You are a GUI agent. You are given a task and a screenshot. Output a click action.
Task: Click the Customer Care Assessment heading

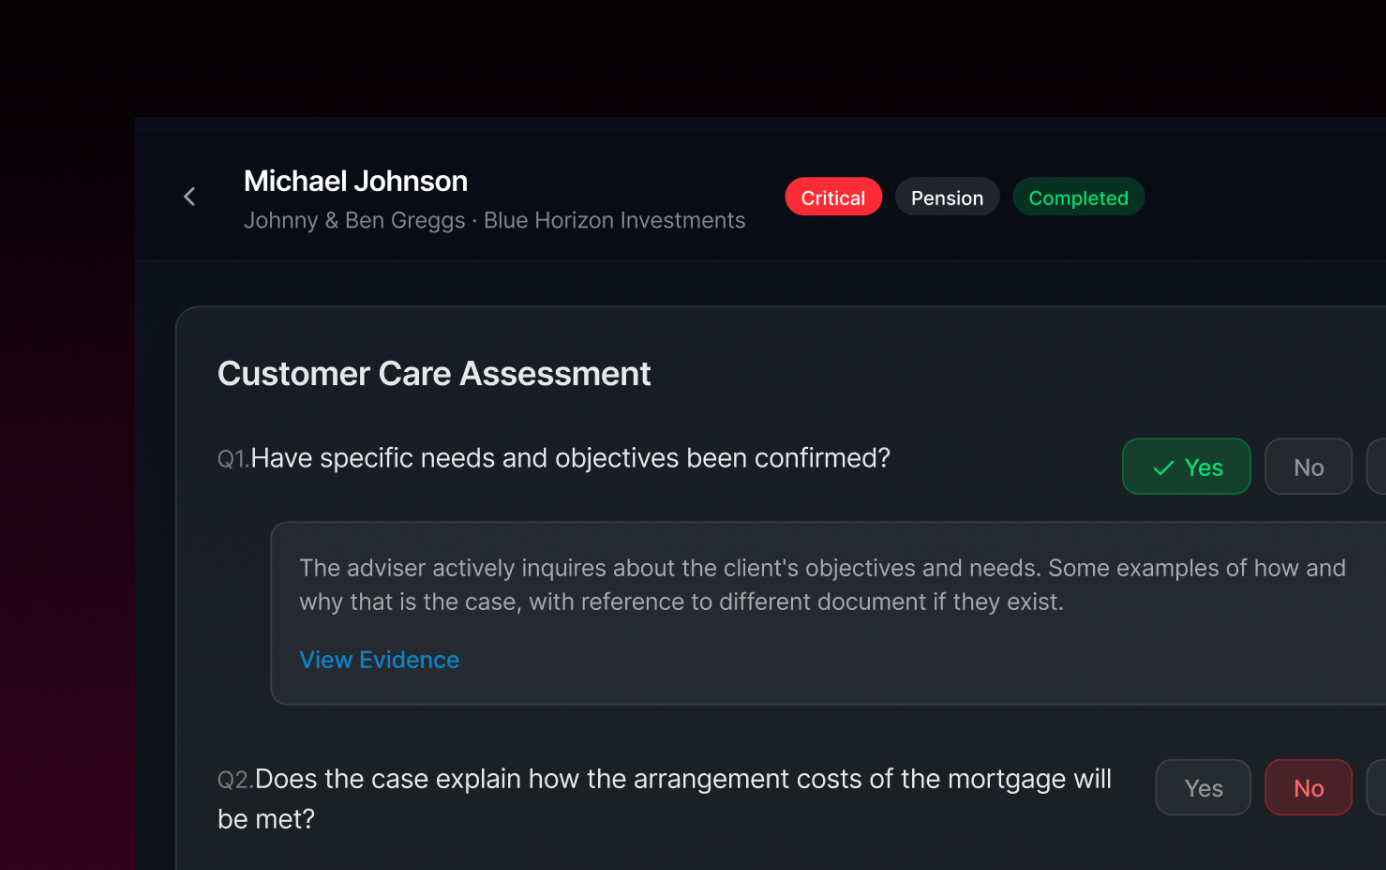(434, 374)
